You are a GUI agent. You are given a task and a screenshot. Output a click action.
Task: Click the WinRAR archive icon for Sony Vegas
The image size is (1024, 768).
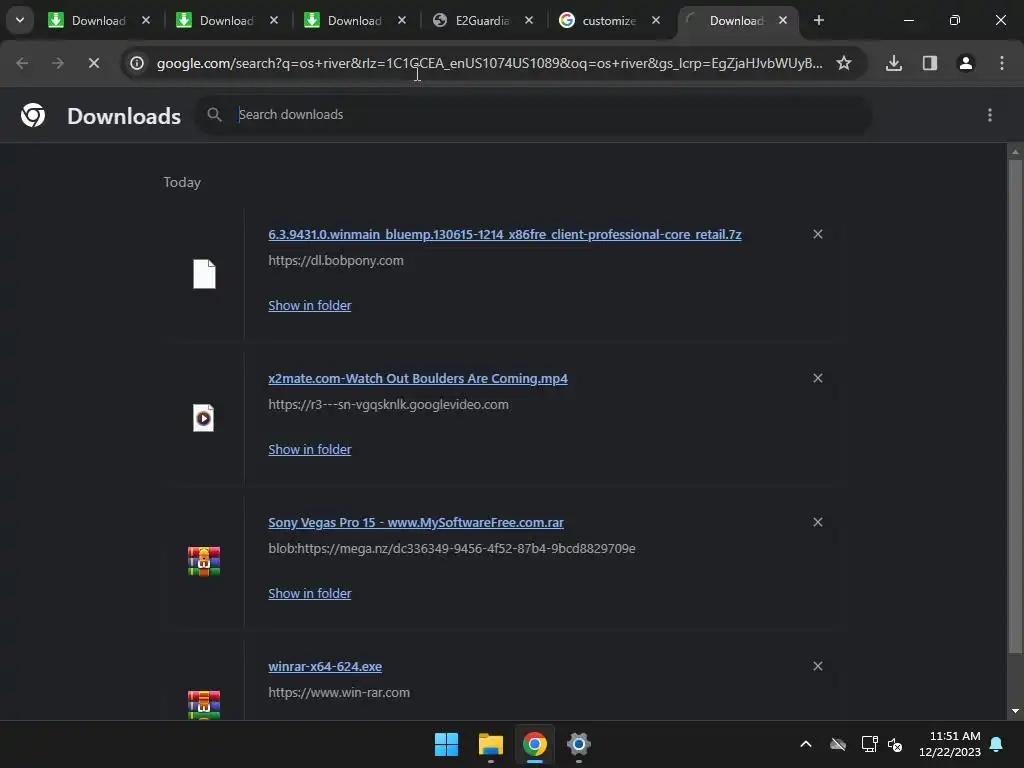204,562
